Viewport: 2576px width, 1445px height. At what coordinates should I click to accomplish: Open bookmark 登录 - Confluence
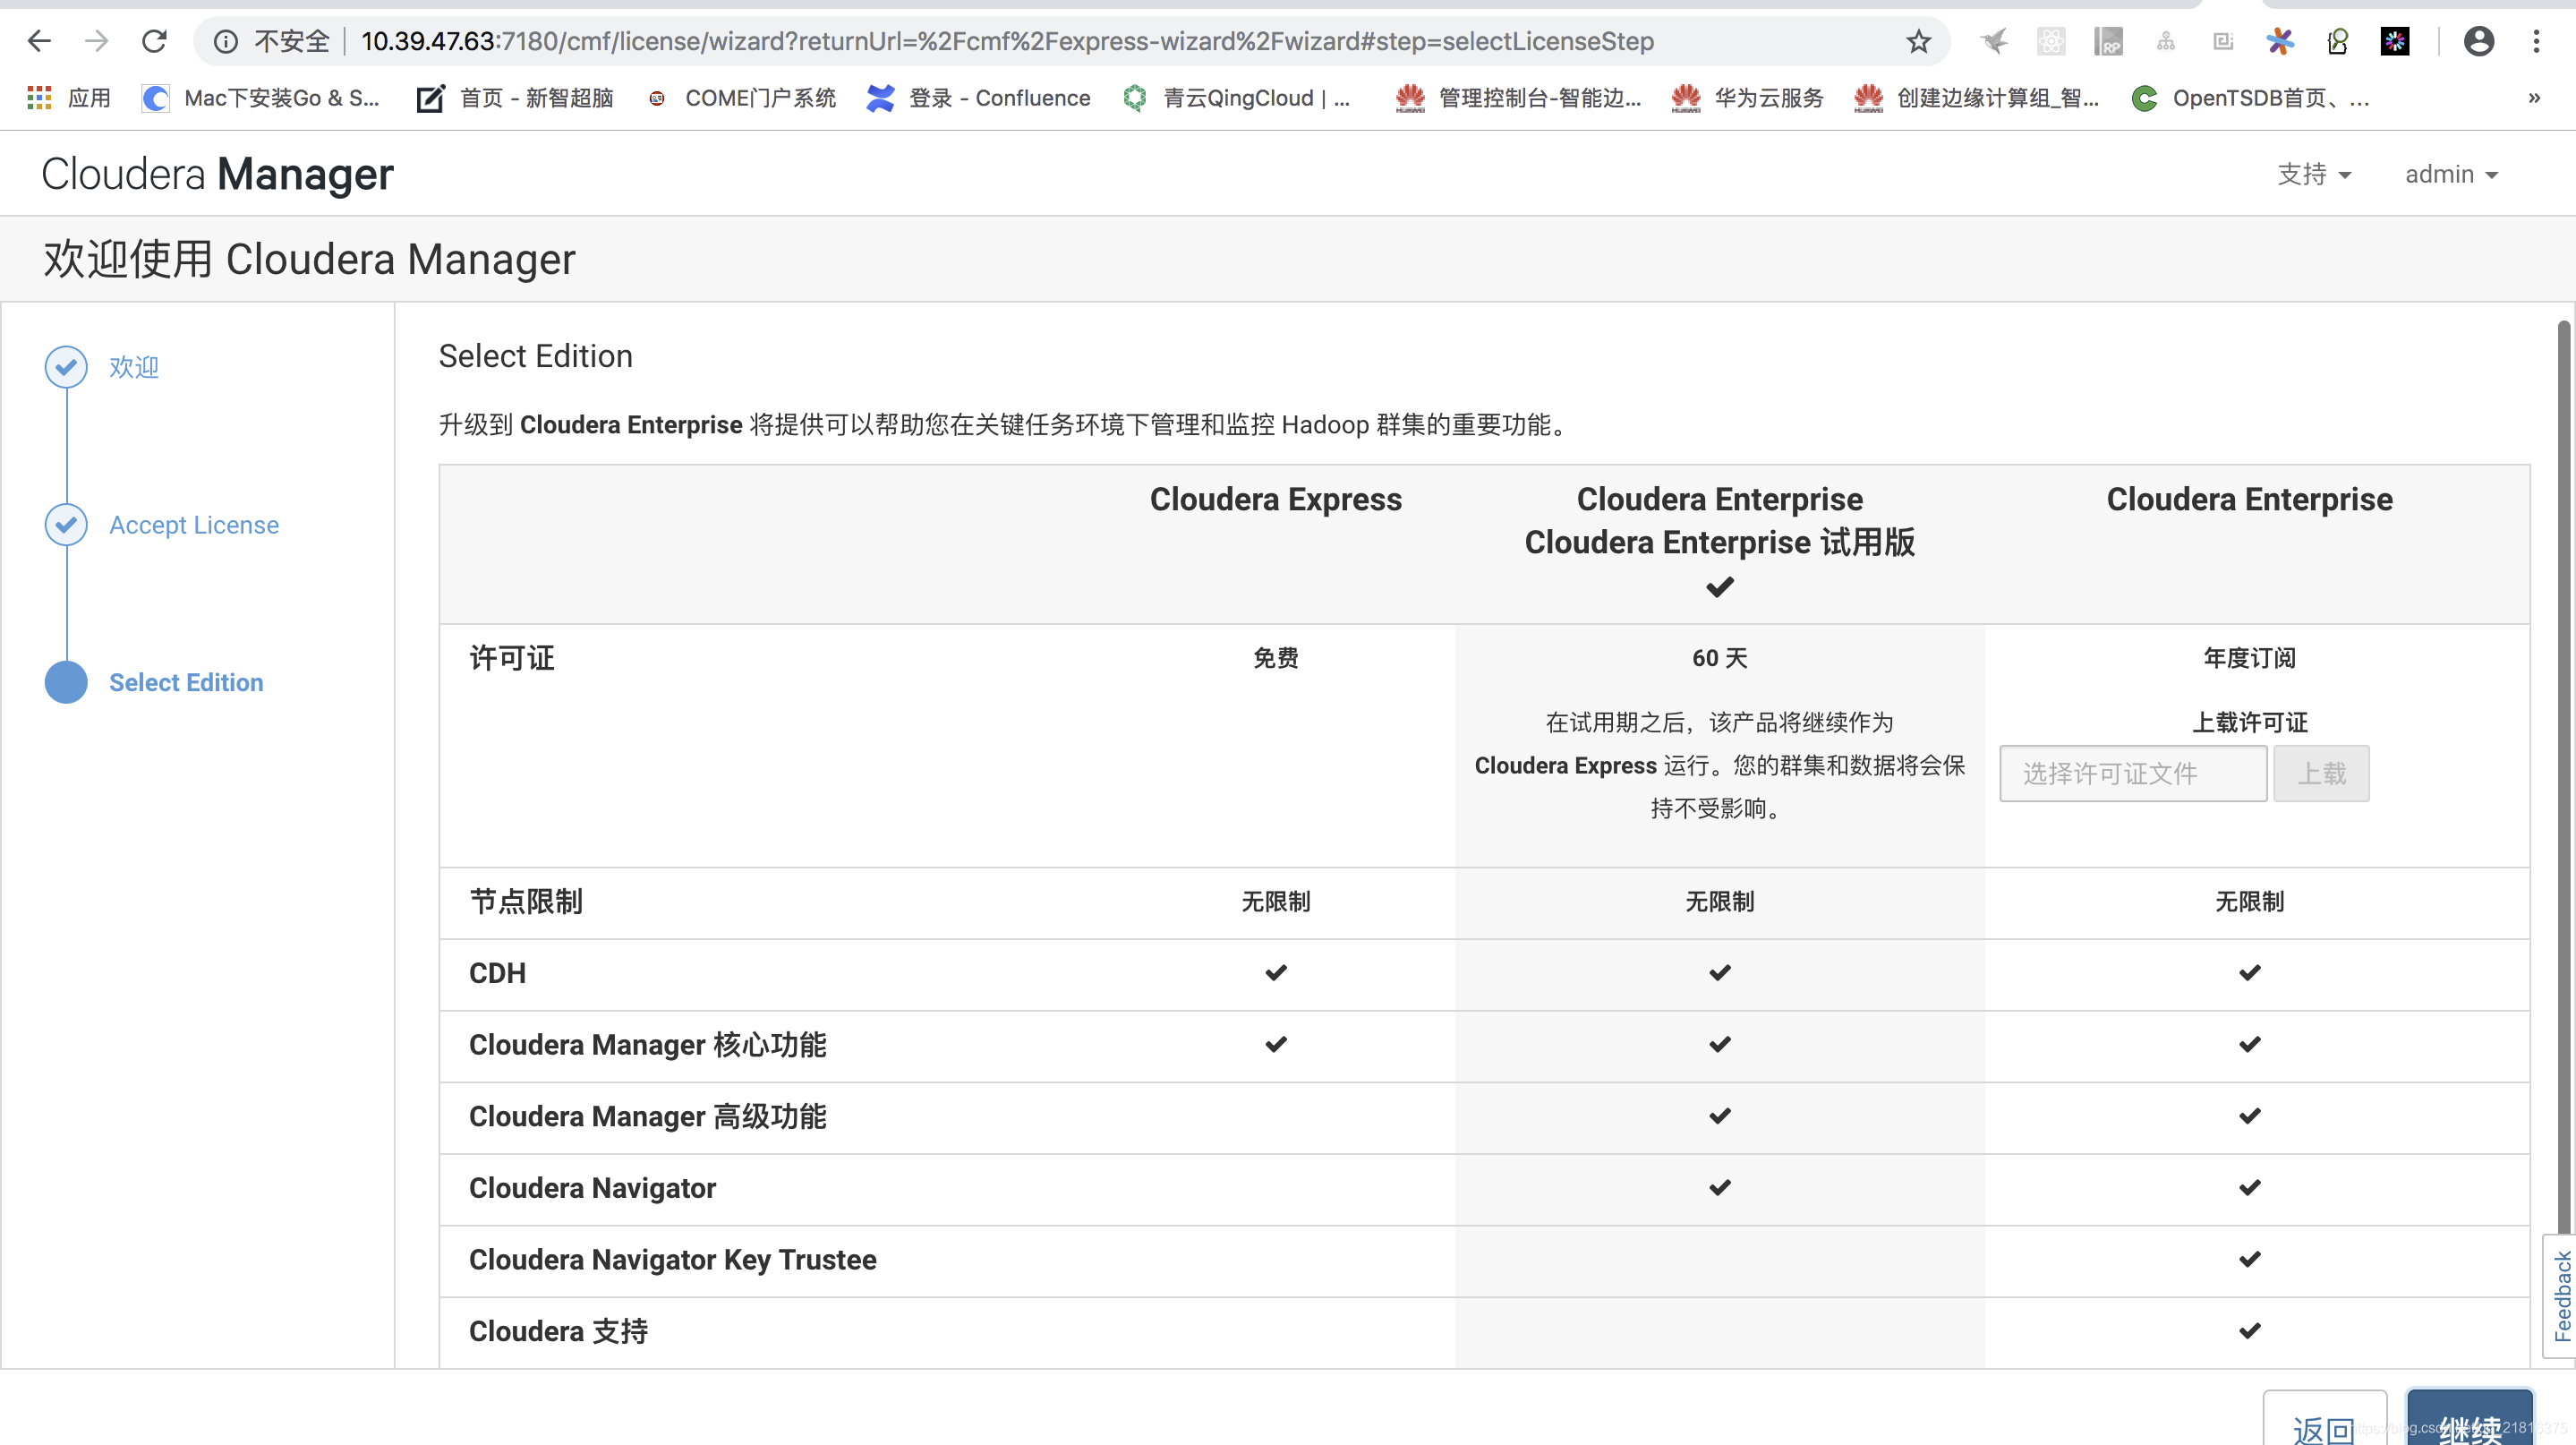[x=979, y=98]
